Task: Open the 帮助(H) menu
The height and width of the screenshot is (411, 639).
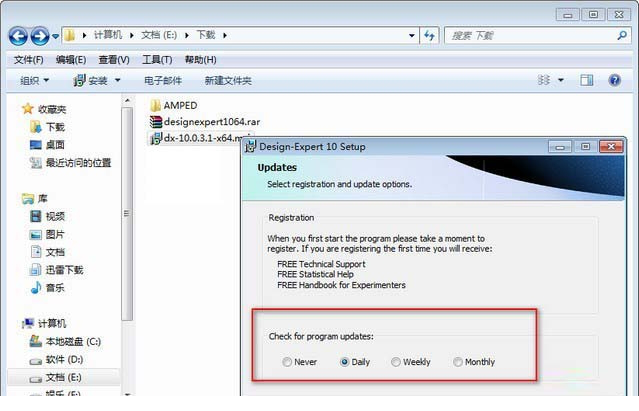Action: [x=201, y=60]
